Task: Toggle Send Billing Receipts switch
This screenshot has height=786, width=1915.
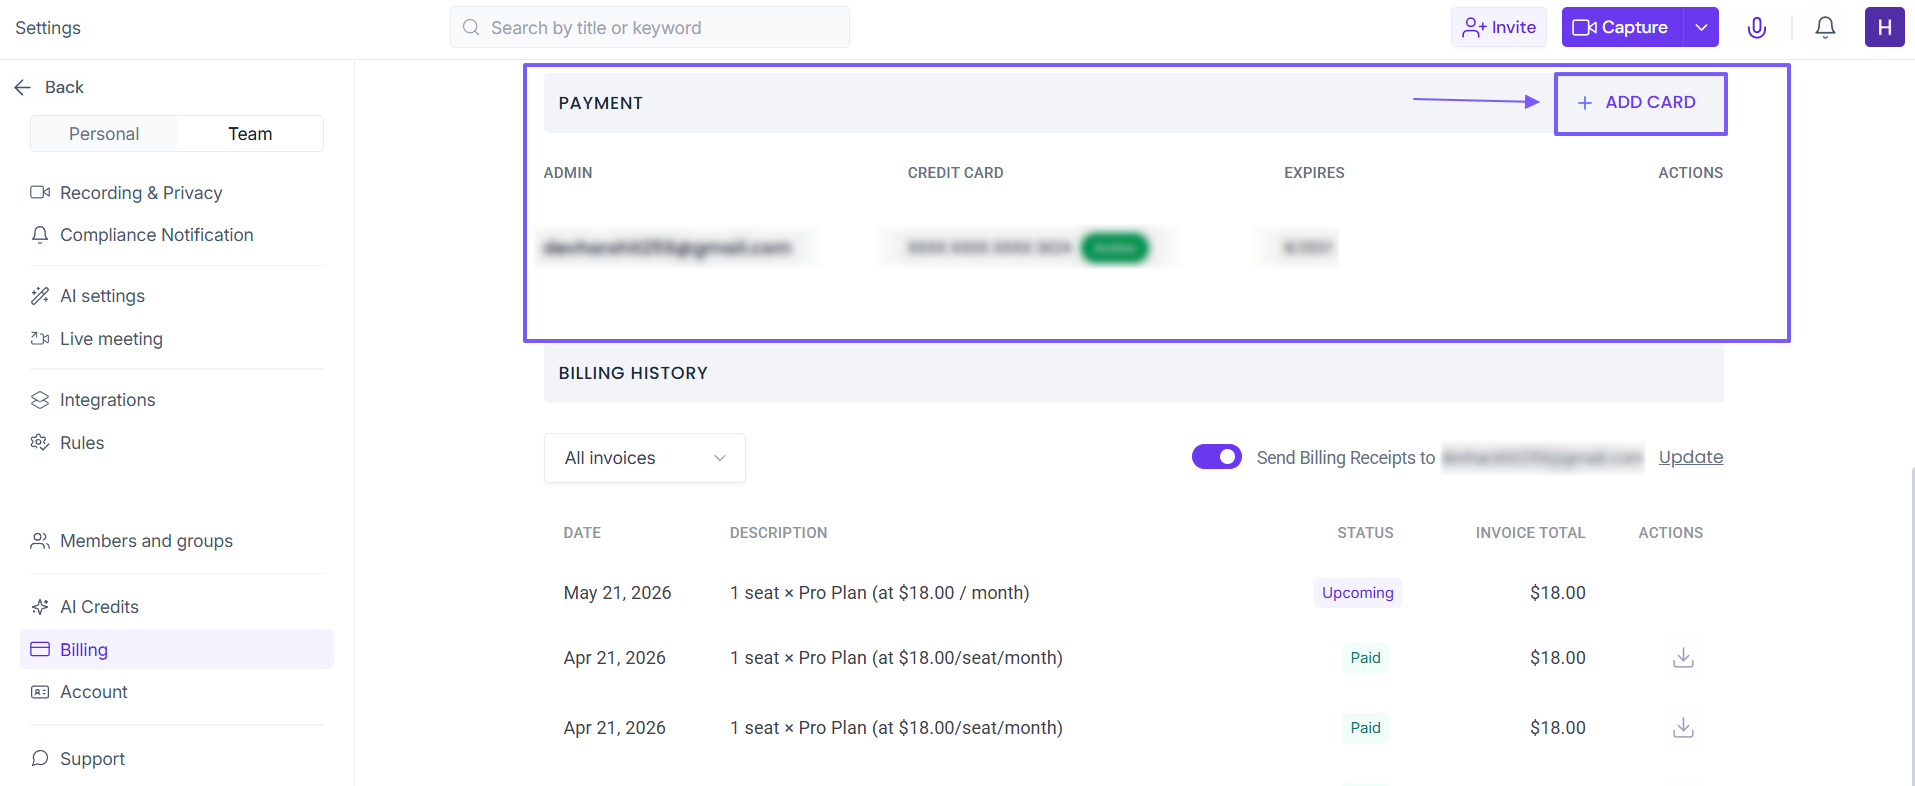Action: 1217,457
